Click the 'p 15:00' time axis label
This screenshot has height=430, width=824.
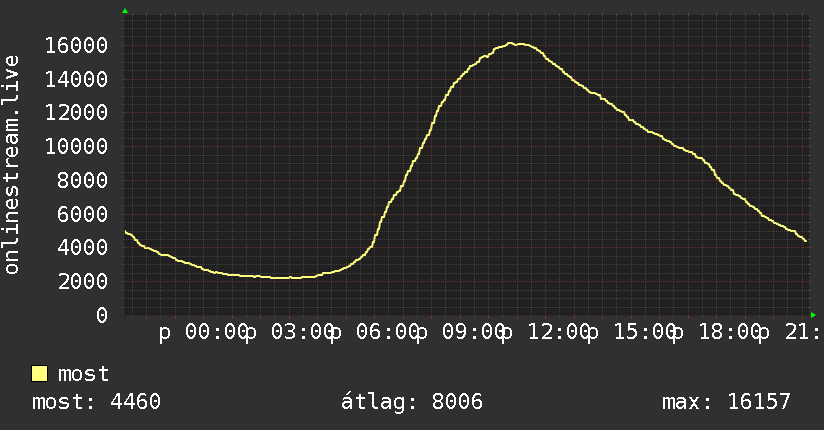632,333
